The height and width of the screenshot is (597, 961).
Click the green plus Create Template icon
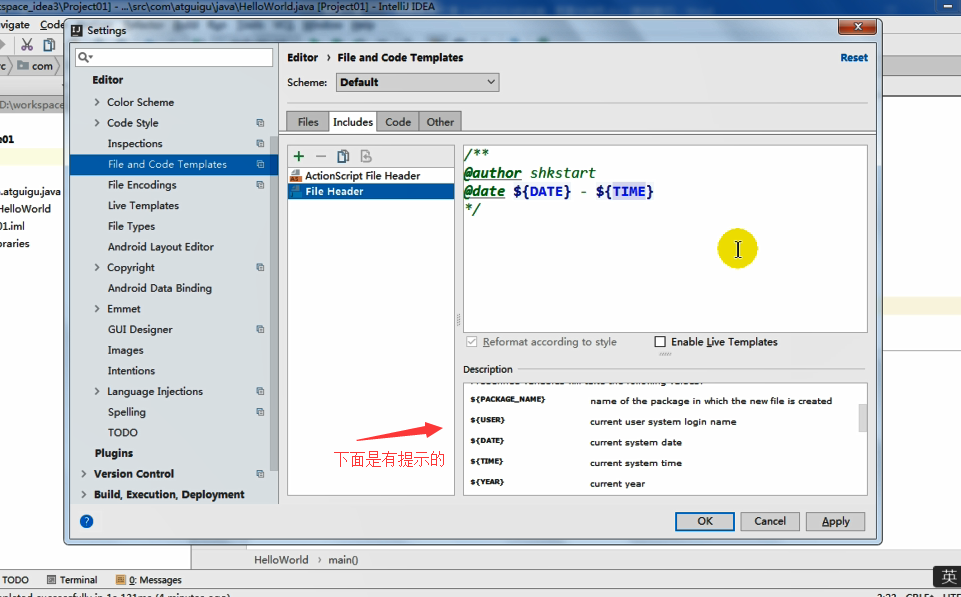point(298,156)
